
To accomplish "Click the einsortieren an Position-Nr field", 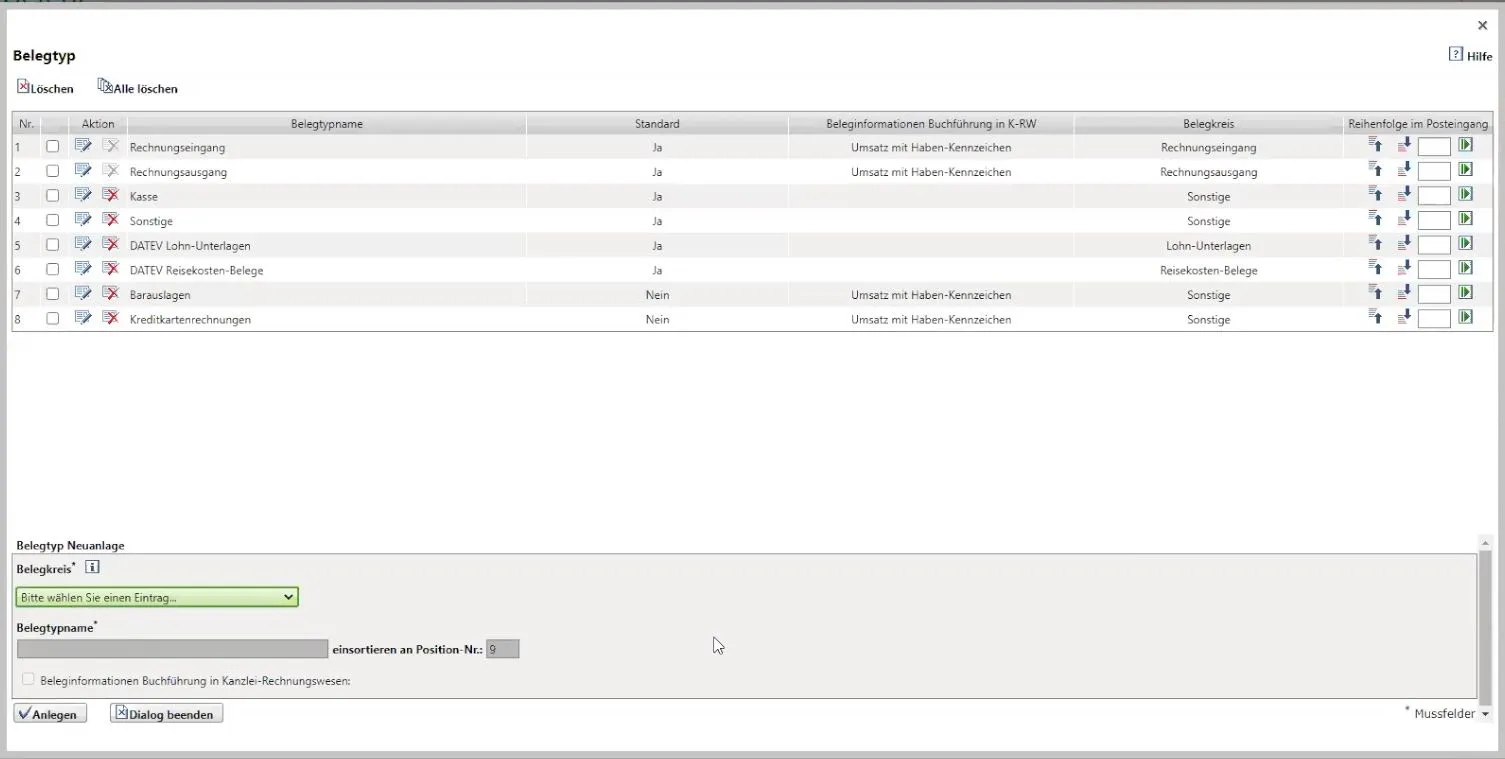I will tap(502, 648).
